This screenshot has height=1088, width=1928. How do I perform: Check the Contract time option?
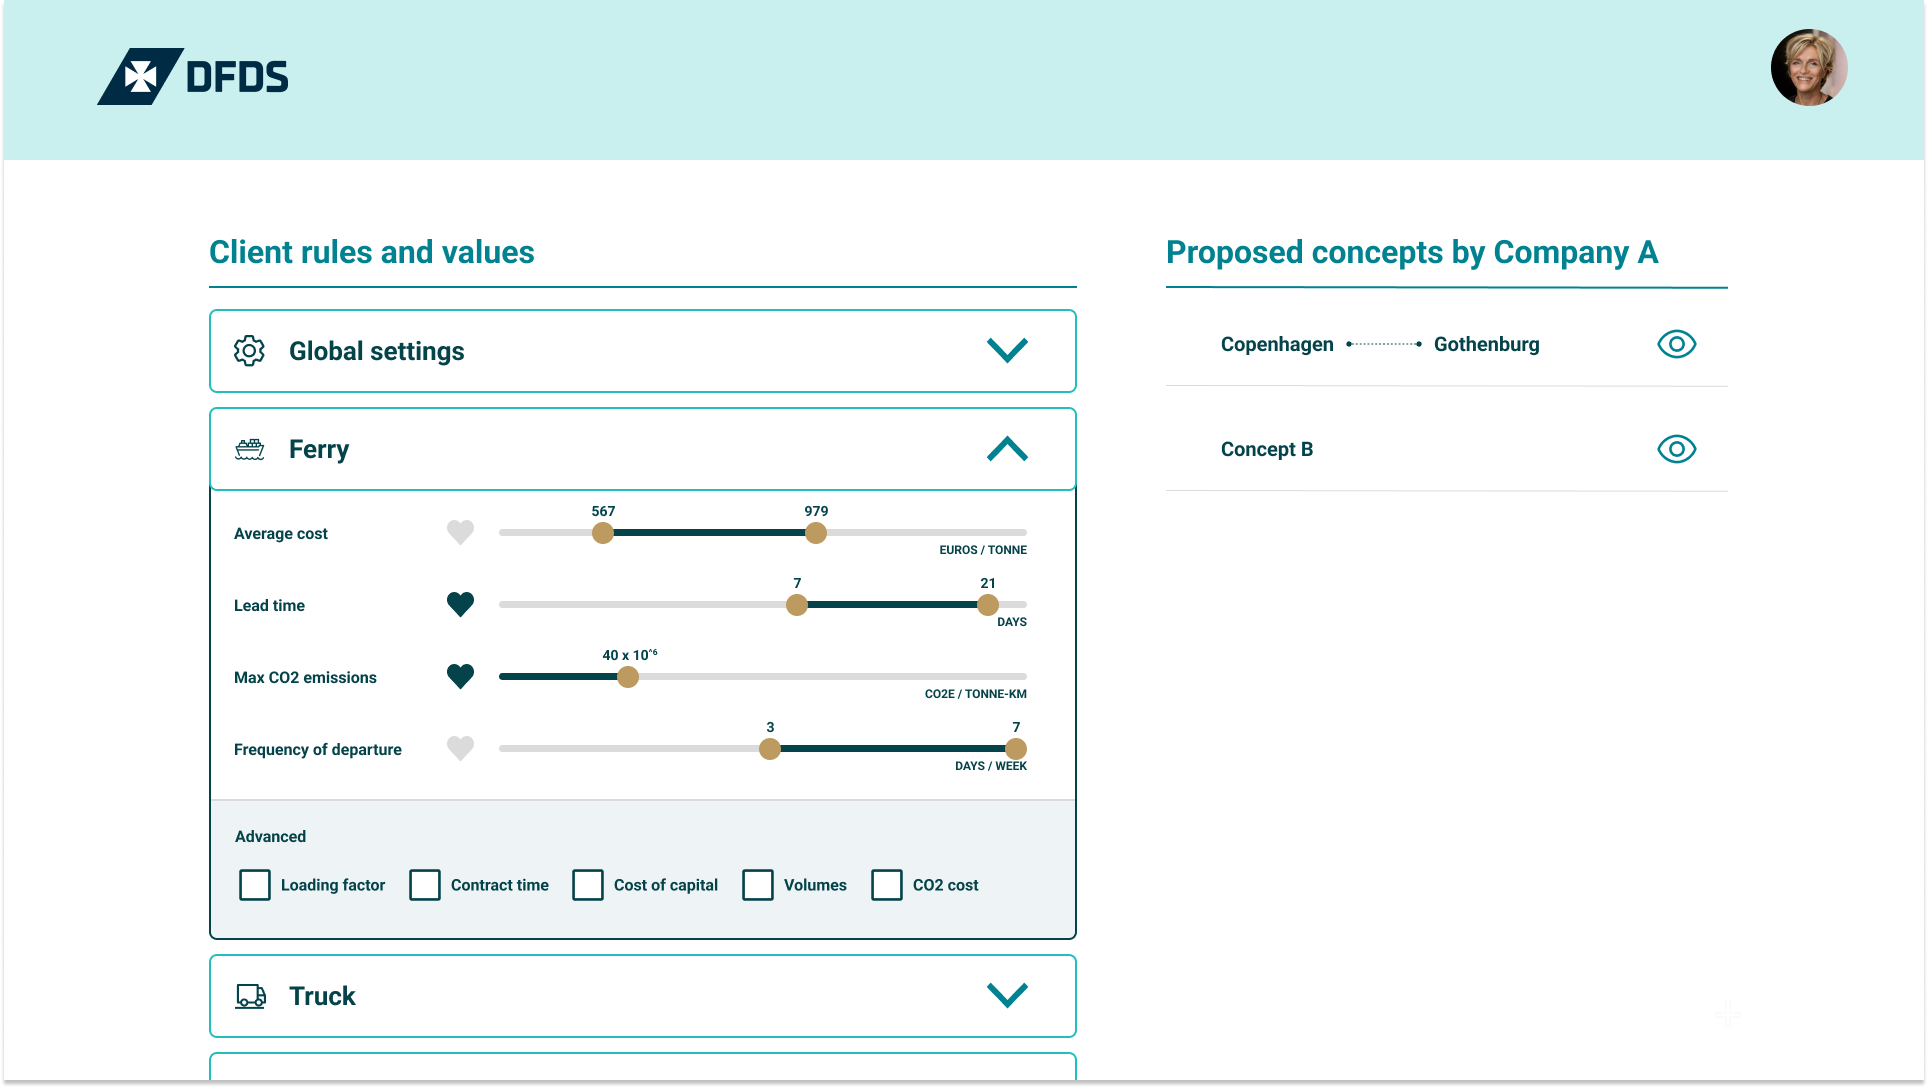click(425, 885)
